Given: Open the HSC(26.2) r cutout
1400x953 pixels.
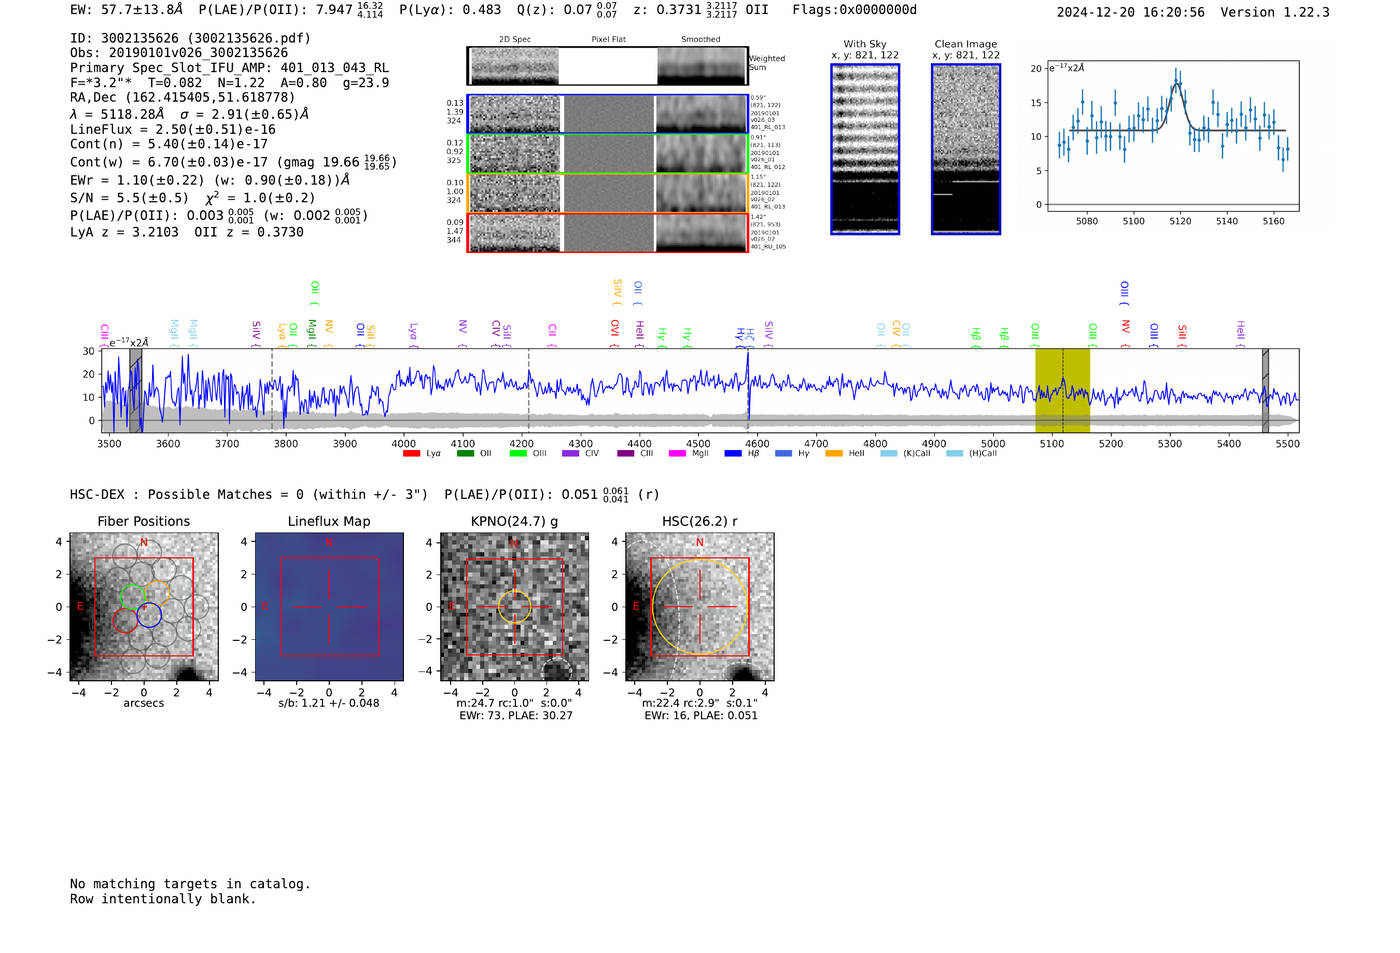Looking at the screenshot, I should [699, 607].
